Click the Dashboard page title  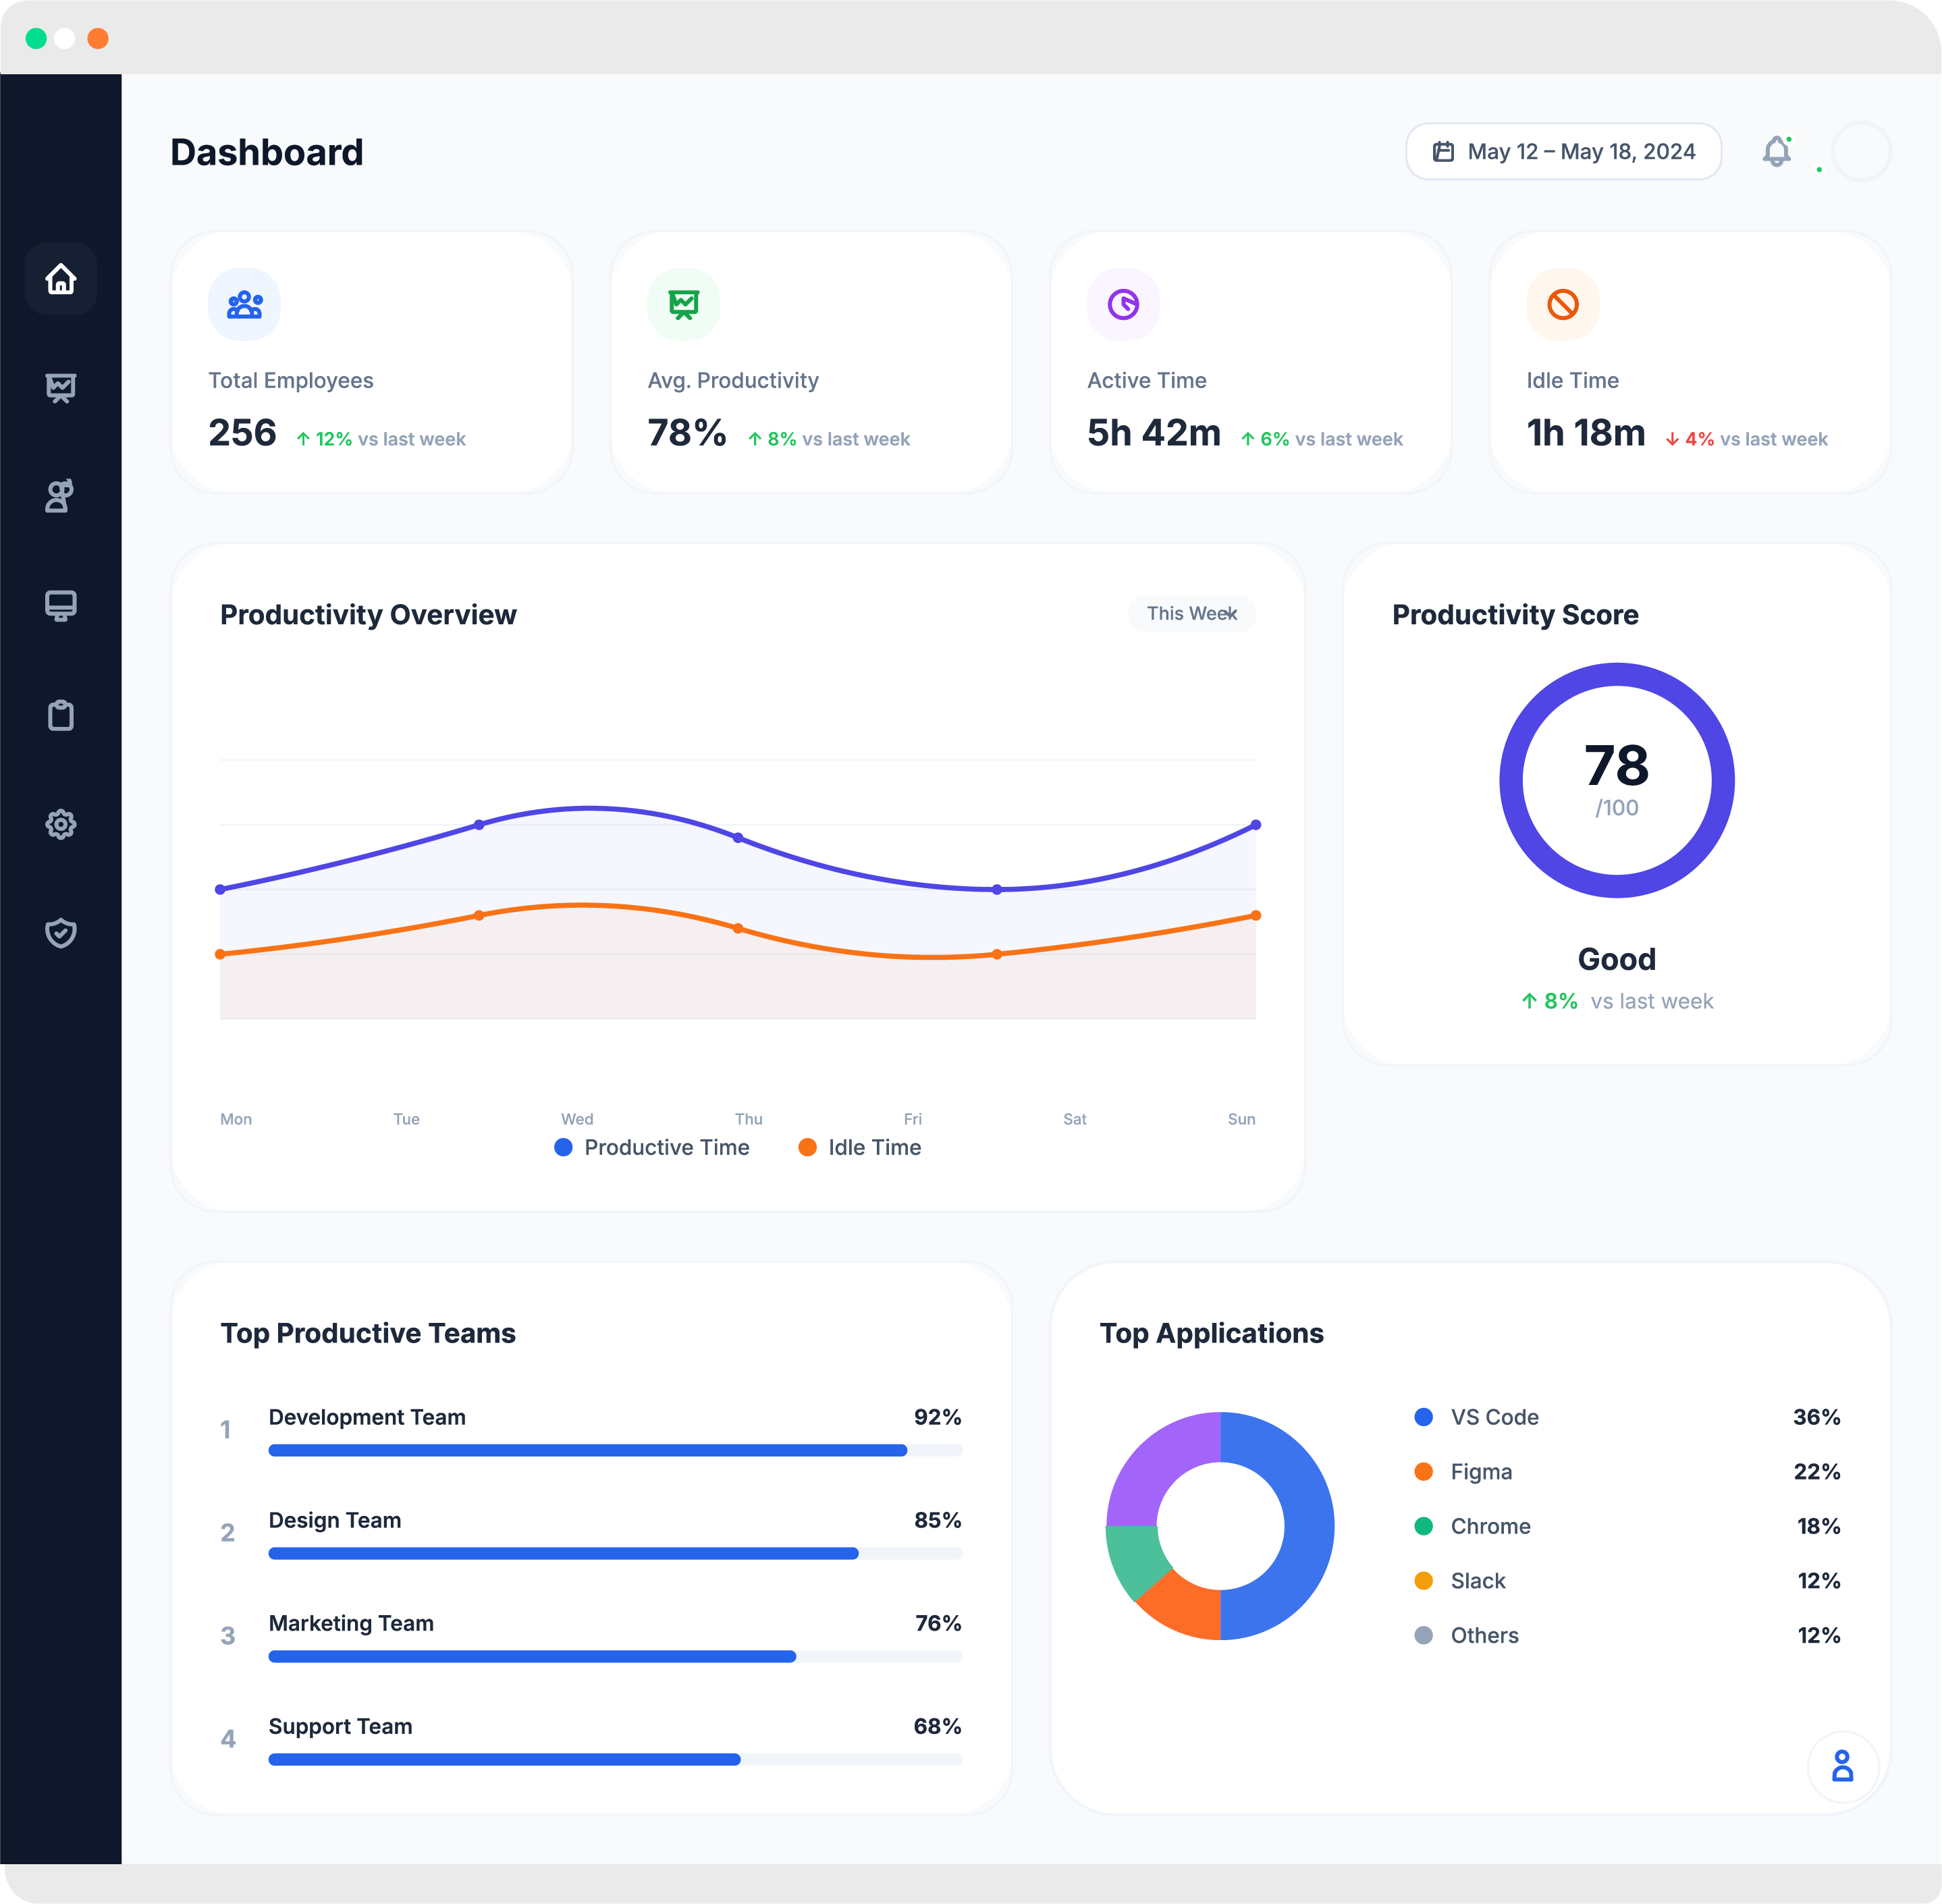267,152
